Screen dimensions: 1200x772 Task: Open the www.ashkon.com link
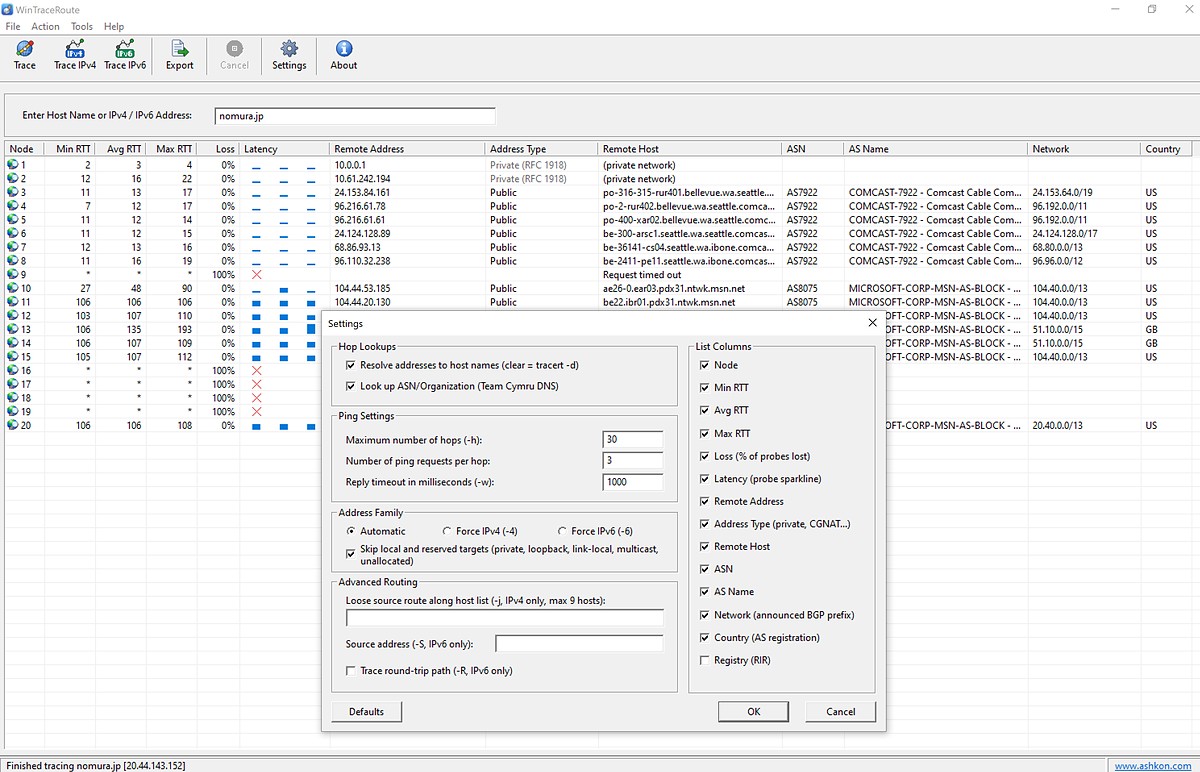[1154, 766]
